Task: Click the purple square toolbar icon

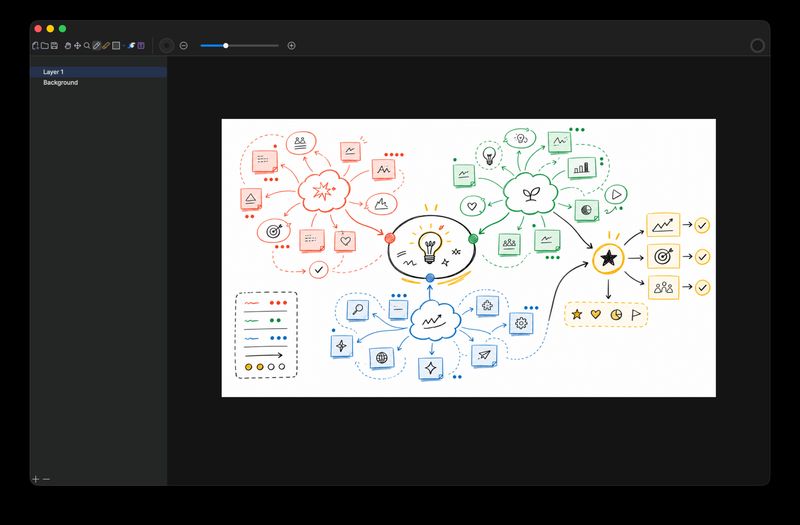Action: click(141, 45)
